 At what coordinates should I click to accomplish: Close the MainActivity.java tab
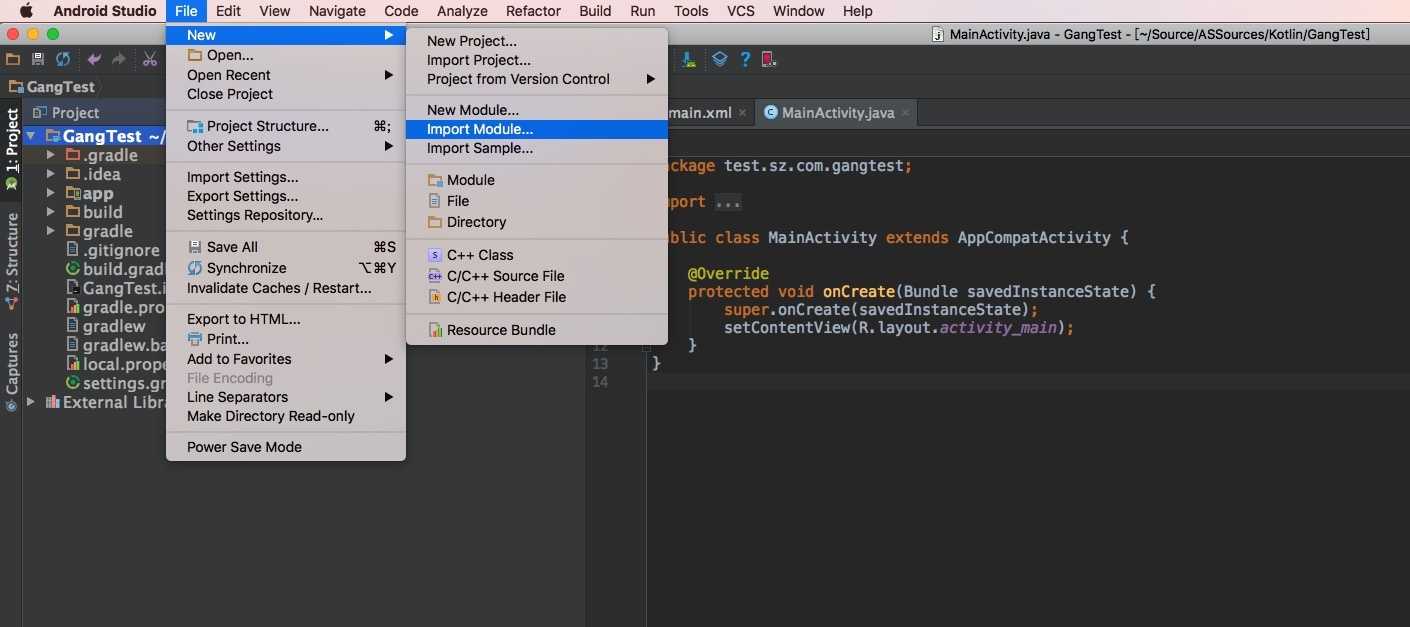(905, 113)
